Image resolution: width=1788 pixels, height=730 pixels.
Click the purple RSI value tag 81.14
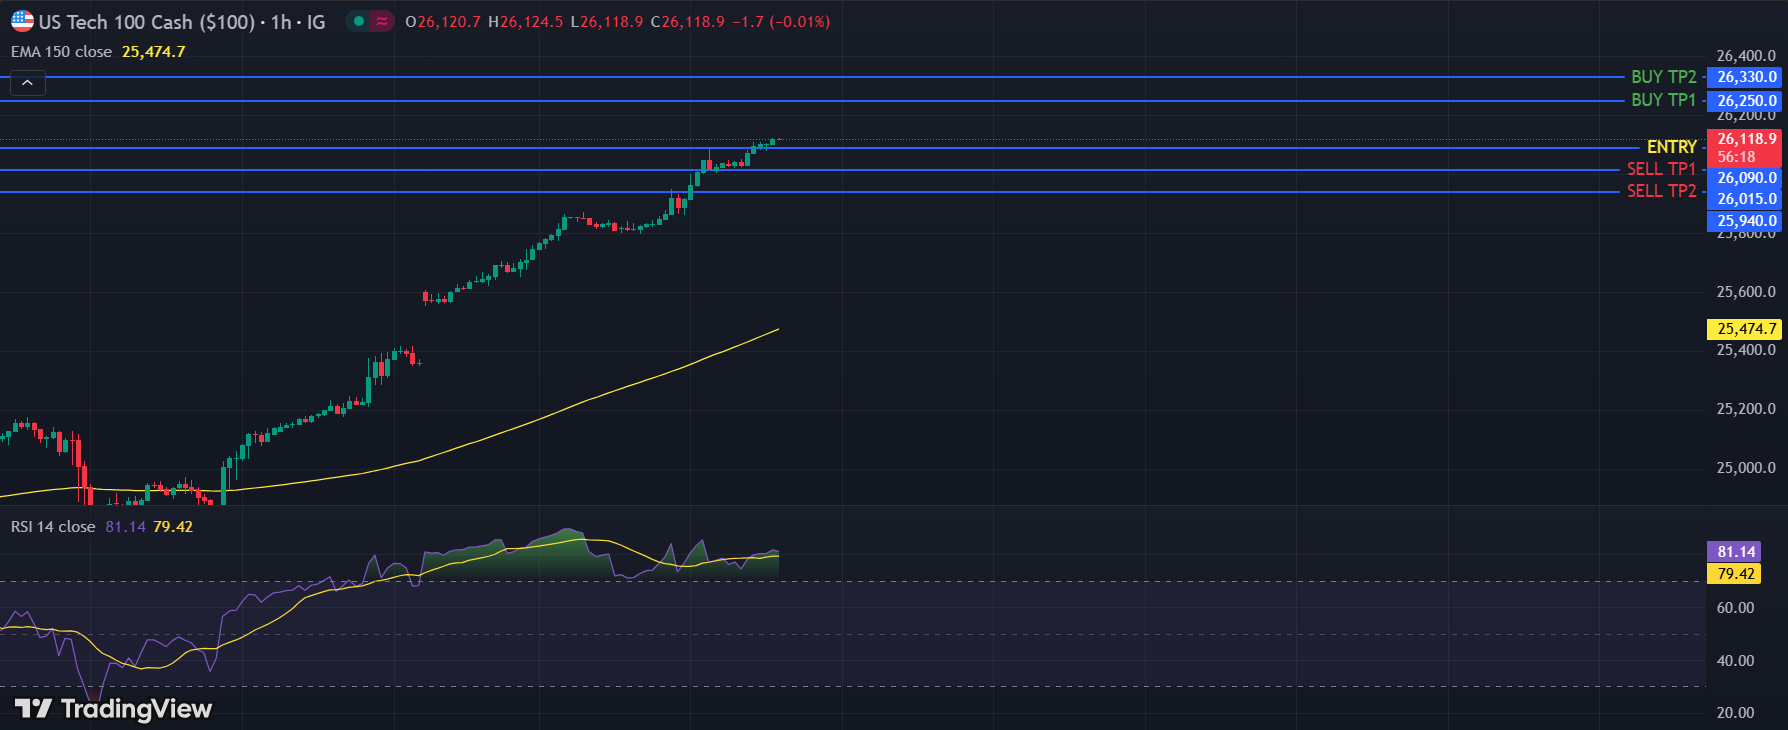click(x=1735, y=552)
